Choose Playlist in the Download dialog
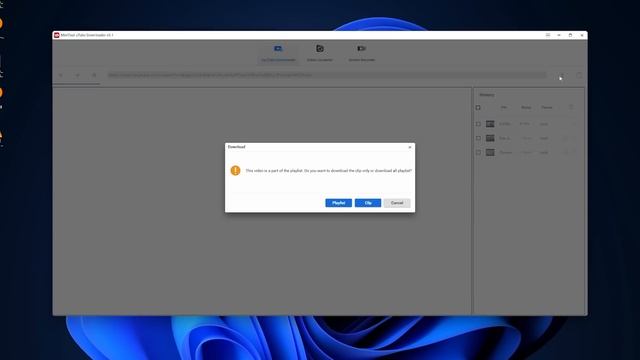 click(338, 203)
